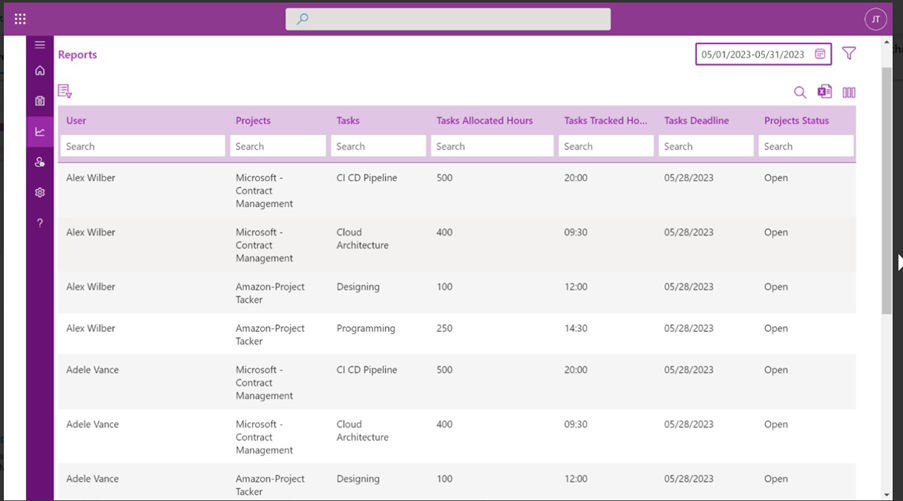Click the report list filter icon under Reports
This screenshot has width=903, height=501.
point(65,91)
